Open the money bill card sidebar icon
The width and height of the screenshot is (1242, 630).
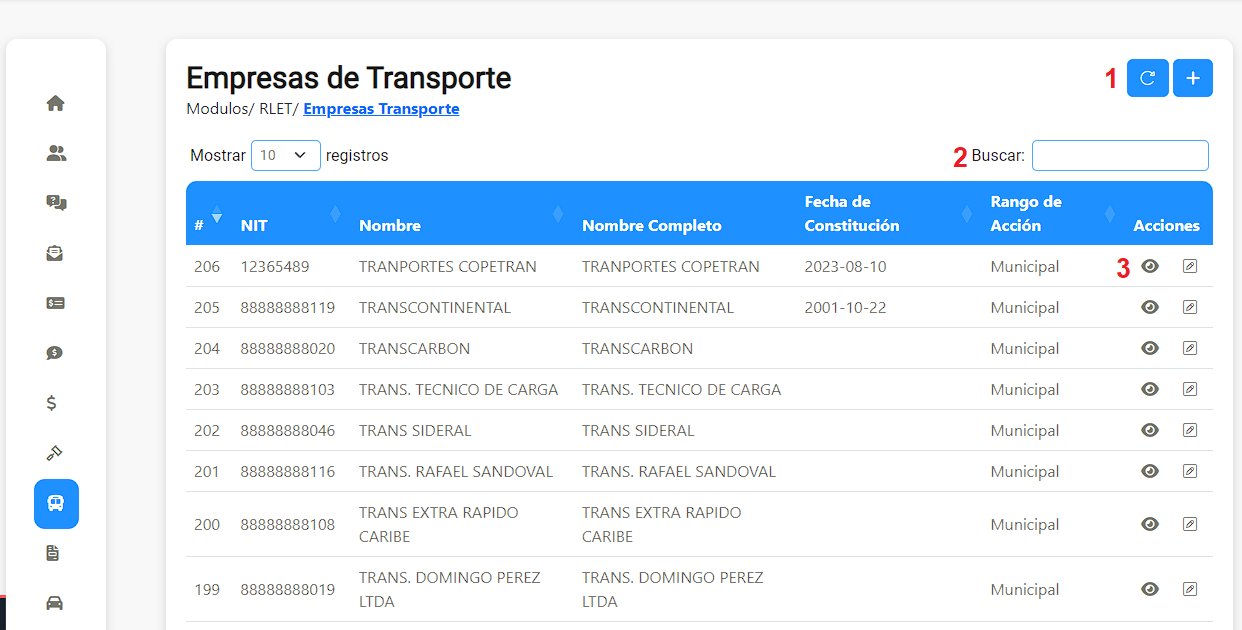pos(56,303)
